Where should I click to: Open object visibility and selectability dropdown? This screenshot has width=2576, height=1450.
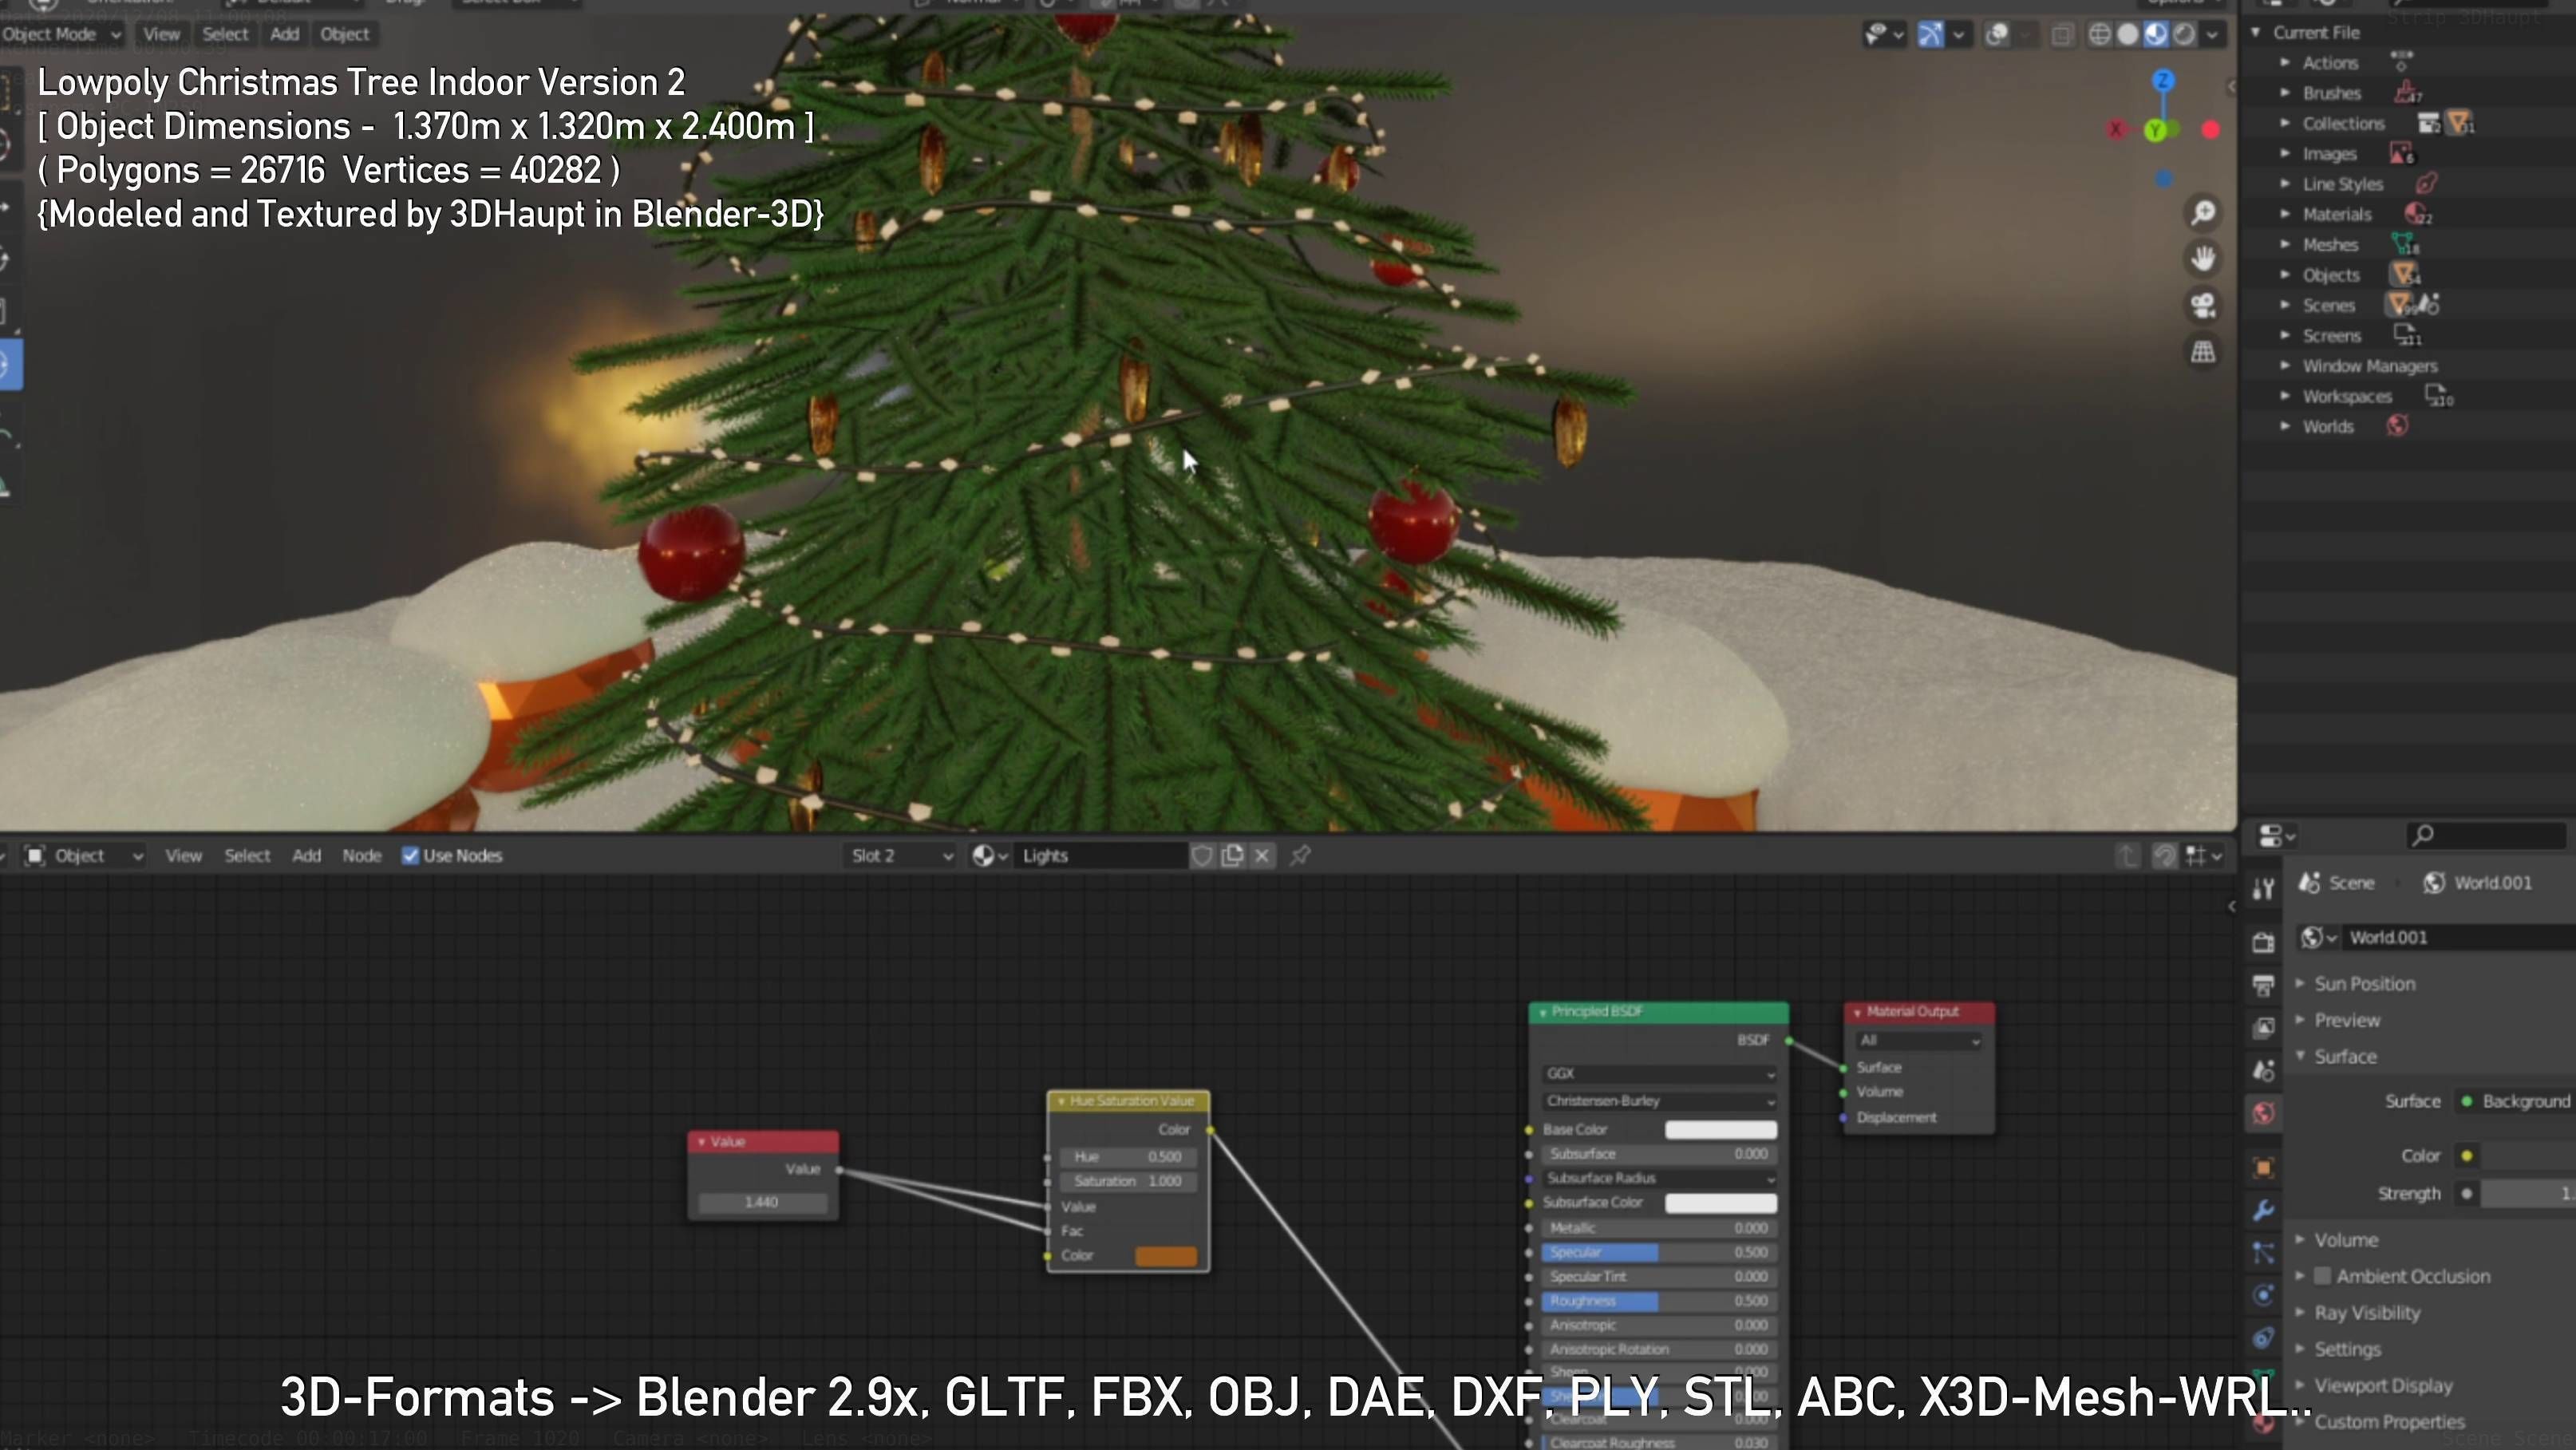[x=1884, y=35]
